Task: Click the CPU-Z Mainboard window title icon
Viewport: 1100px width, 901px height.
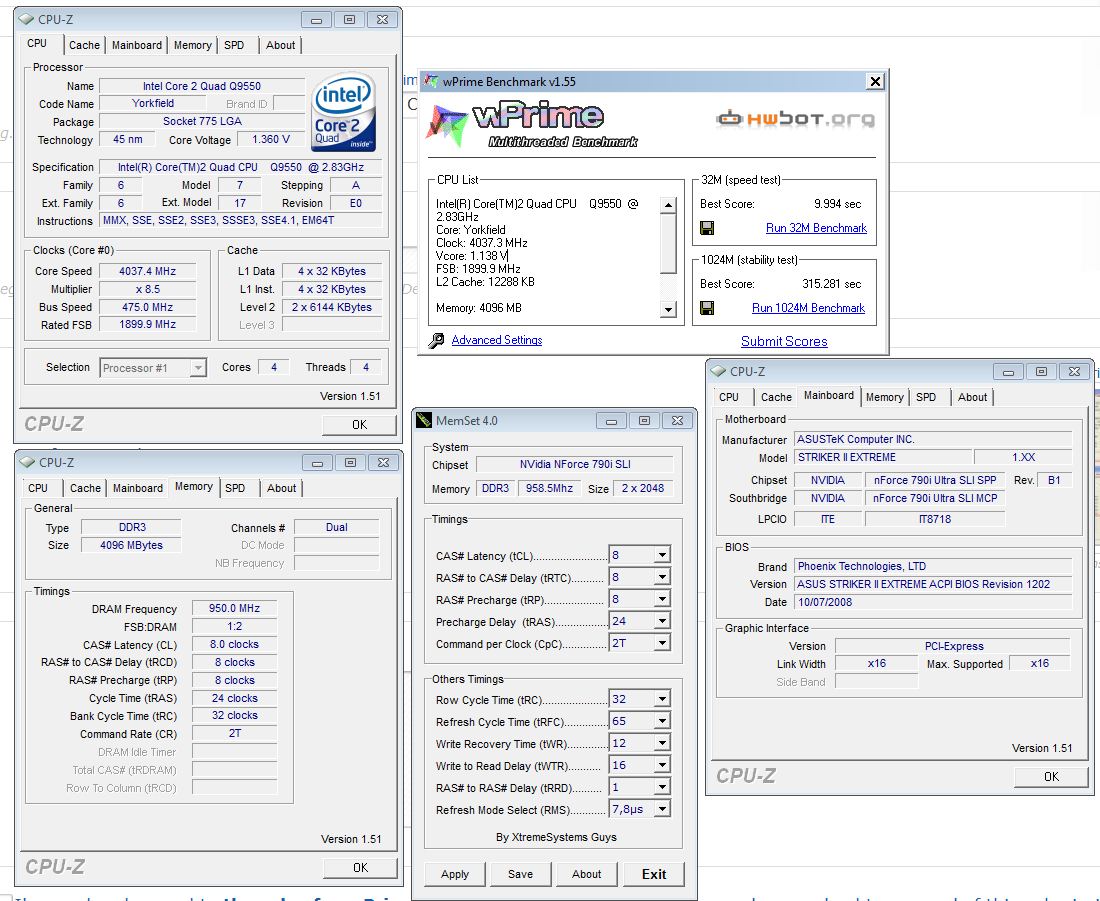Action: tap(718, 371)
